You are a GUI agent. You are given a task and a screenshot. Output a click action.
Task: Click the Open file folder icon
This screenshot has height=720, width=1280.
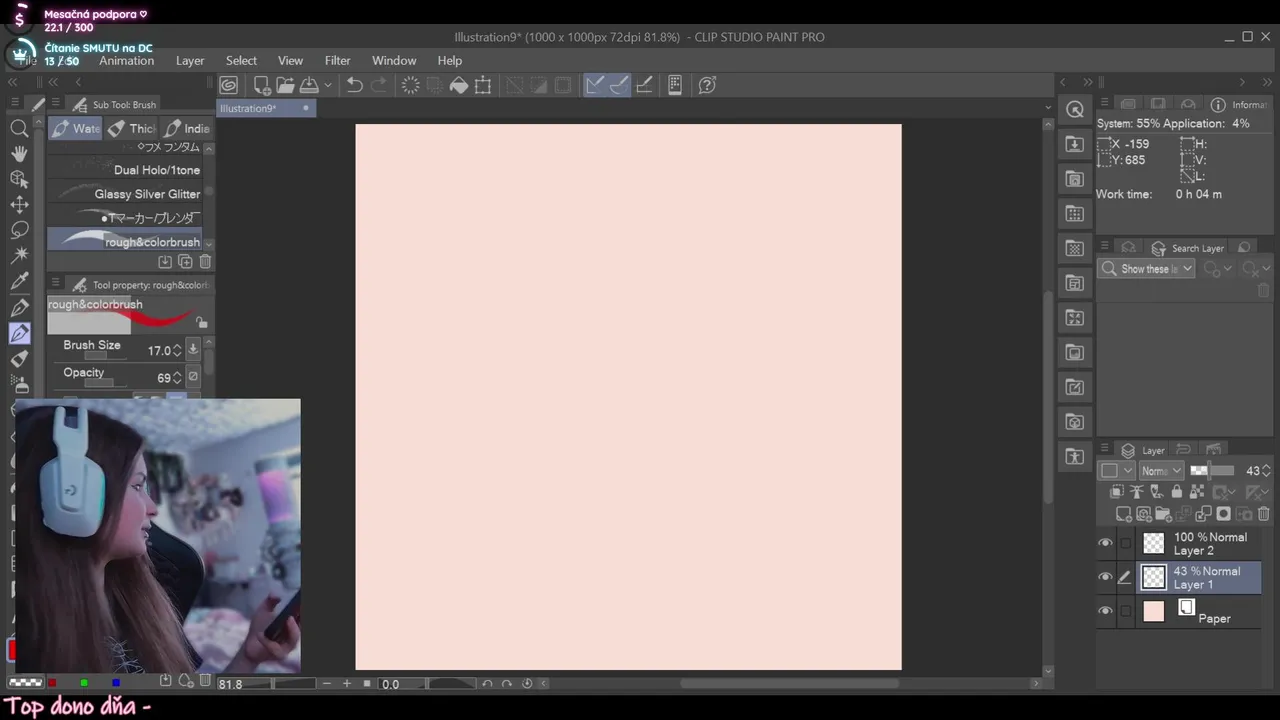pyautogui.click(x=285, y=85)
